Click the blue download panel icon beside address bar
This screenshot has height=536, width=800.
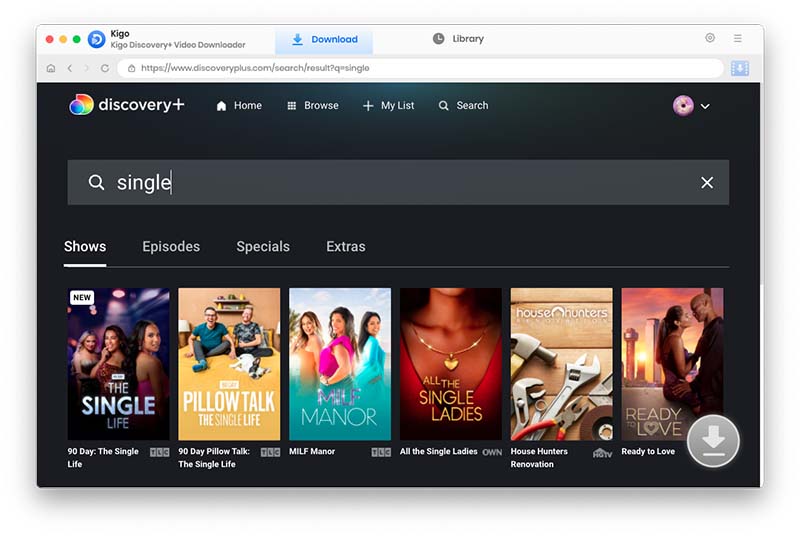pyautogui.click(x=740, y=68)
